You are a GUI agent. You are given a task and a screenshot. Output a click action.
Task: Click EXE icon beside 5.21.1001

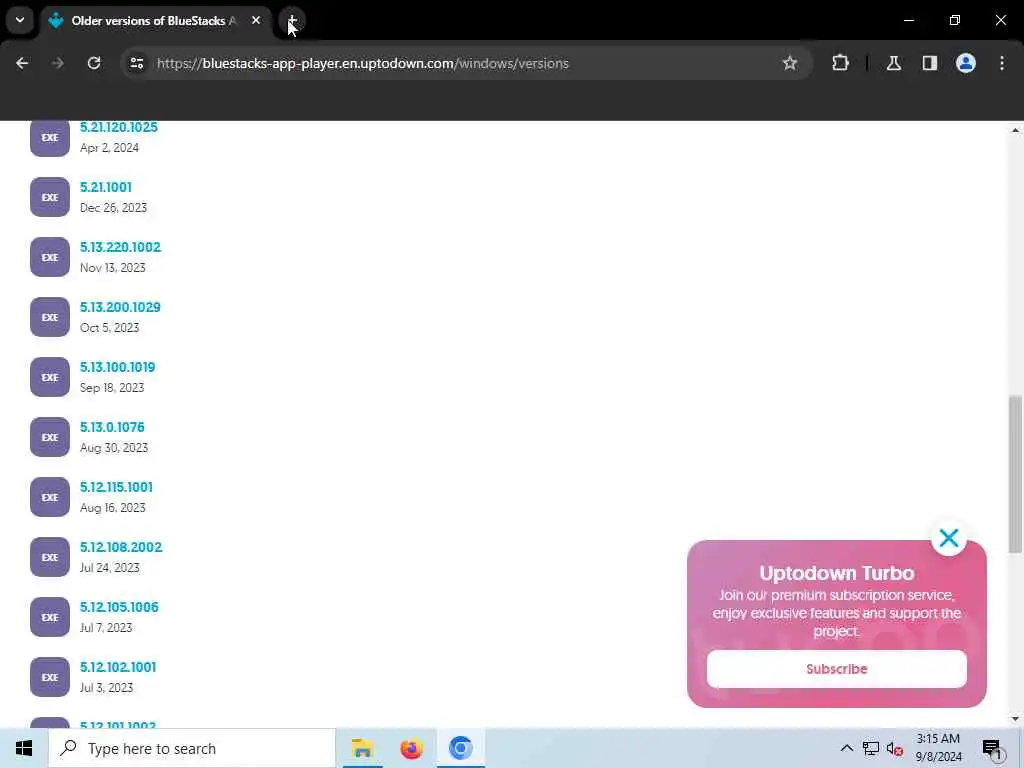(x=50, y=197)
